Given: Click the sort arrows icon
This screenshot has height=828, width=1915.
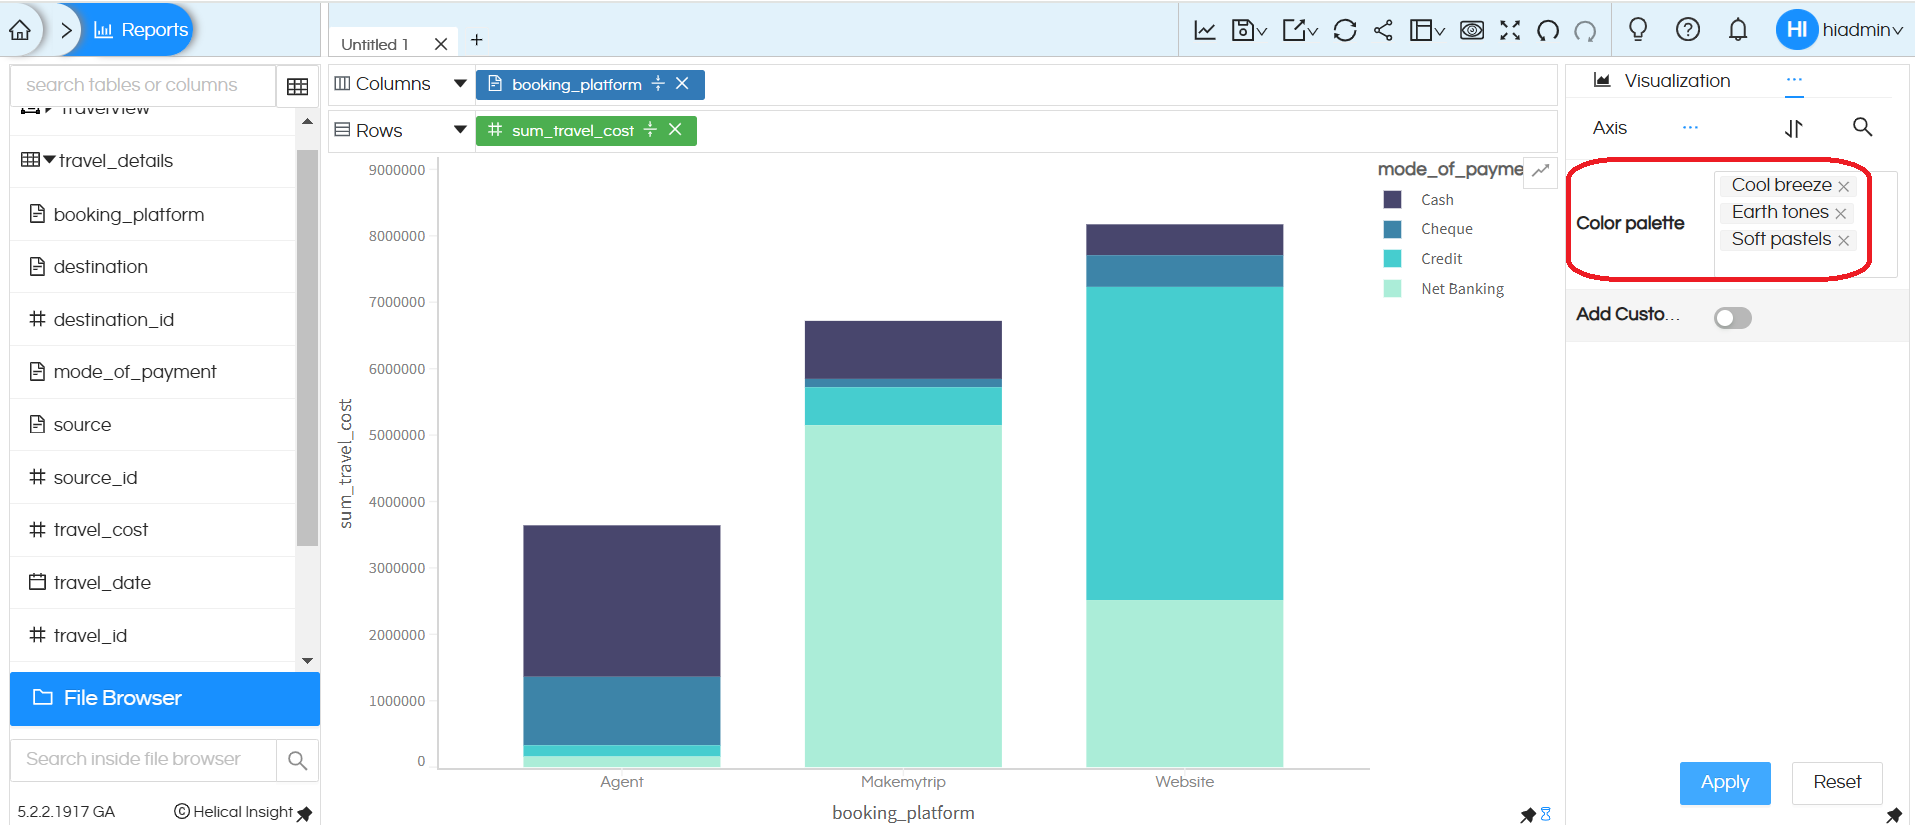Looking at the screenshot, I should click(x=1794, y=128).
